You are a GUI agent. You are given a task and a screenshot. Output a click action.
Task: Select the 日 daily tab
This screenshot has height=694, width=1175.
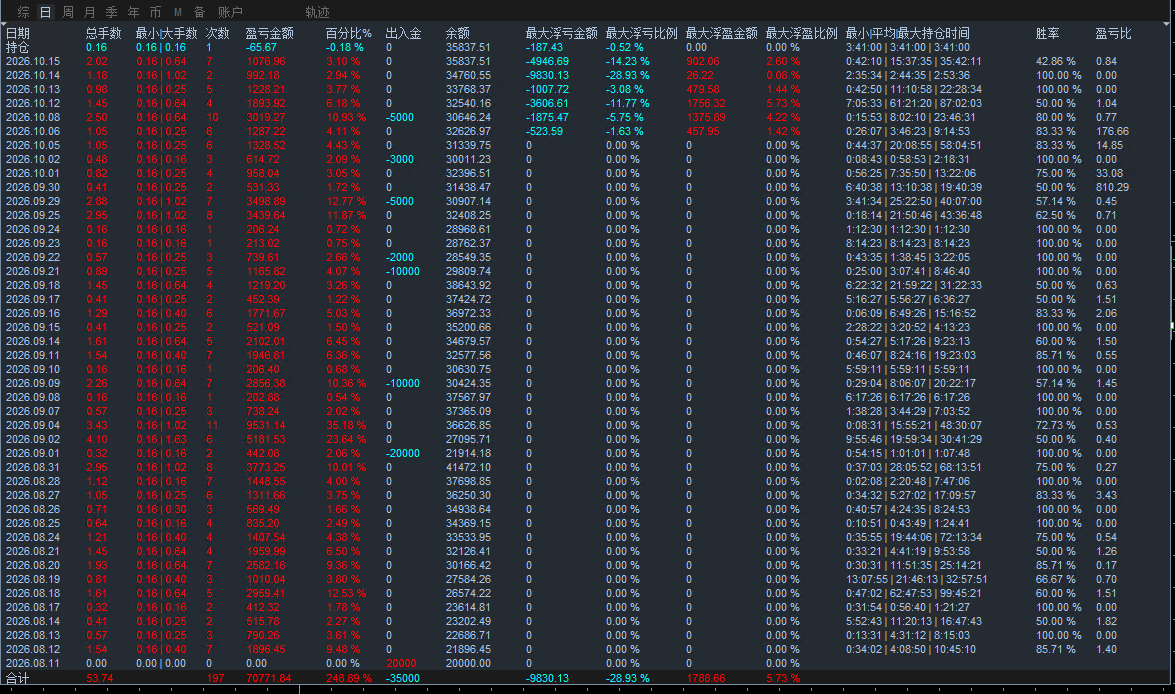46,12
